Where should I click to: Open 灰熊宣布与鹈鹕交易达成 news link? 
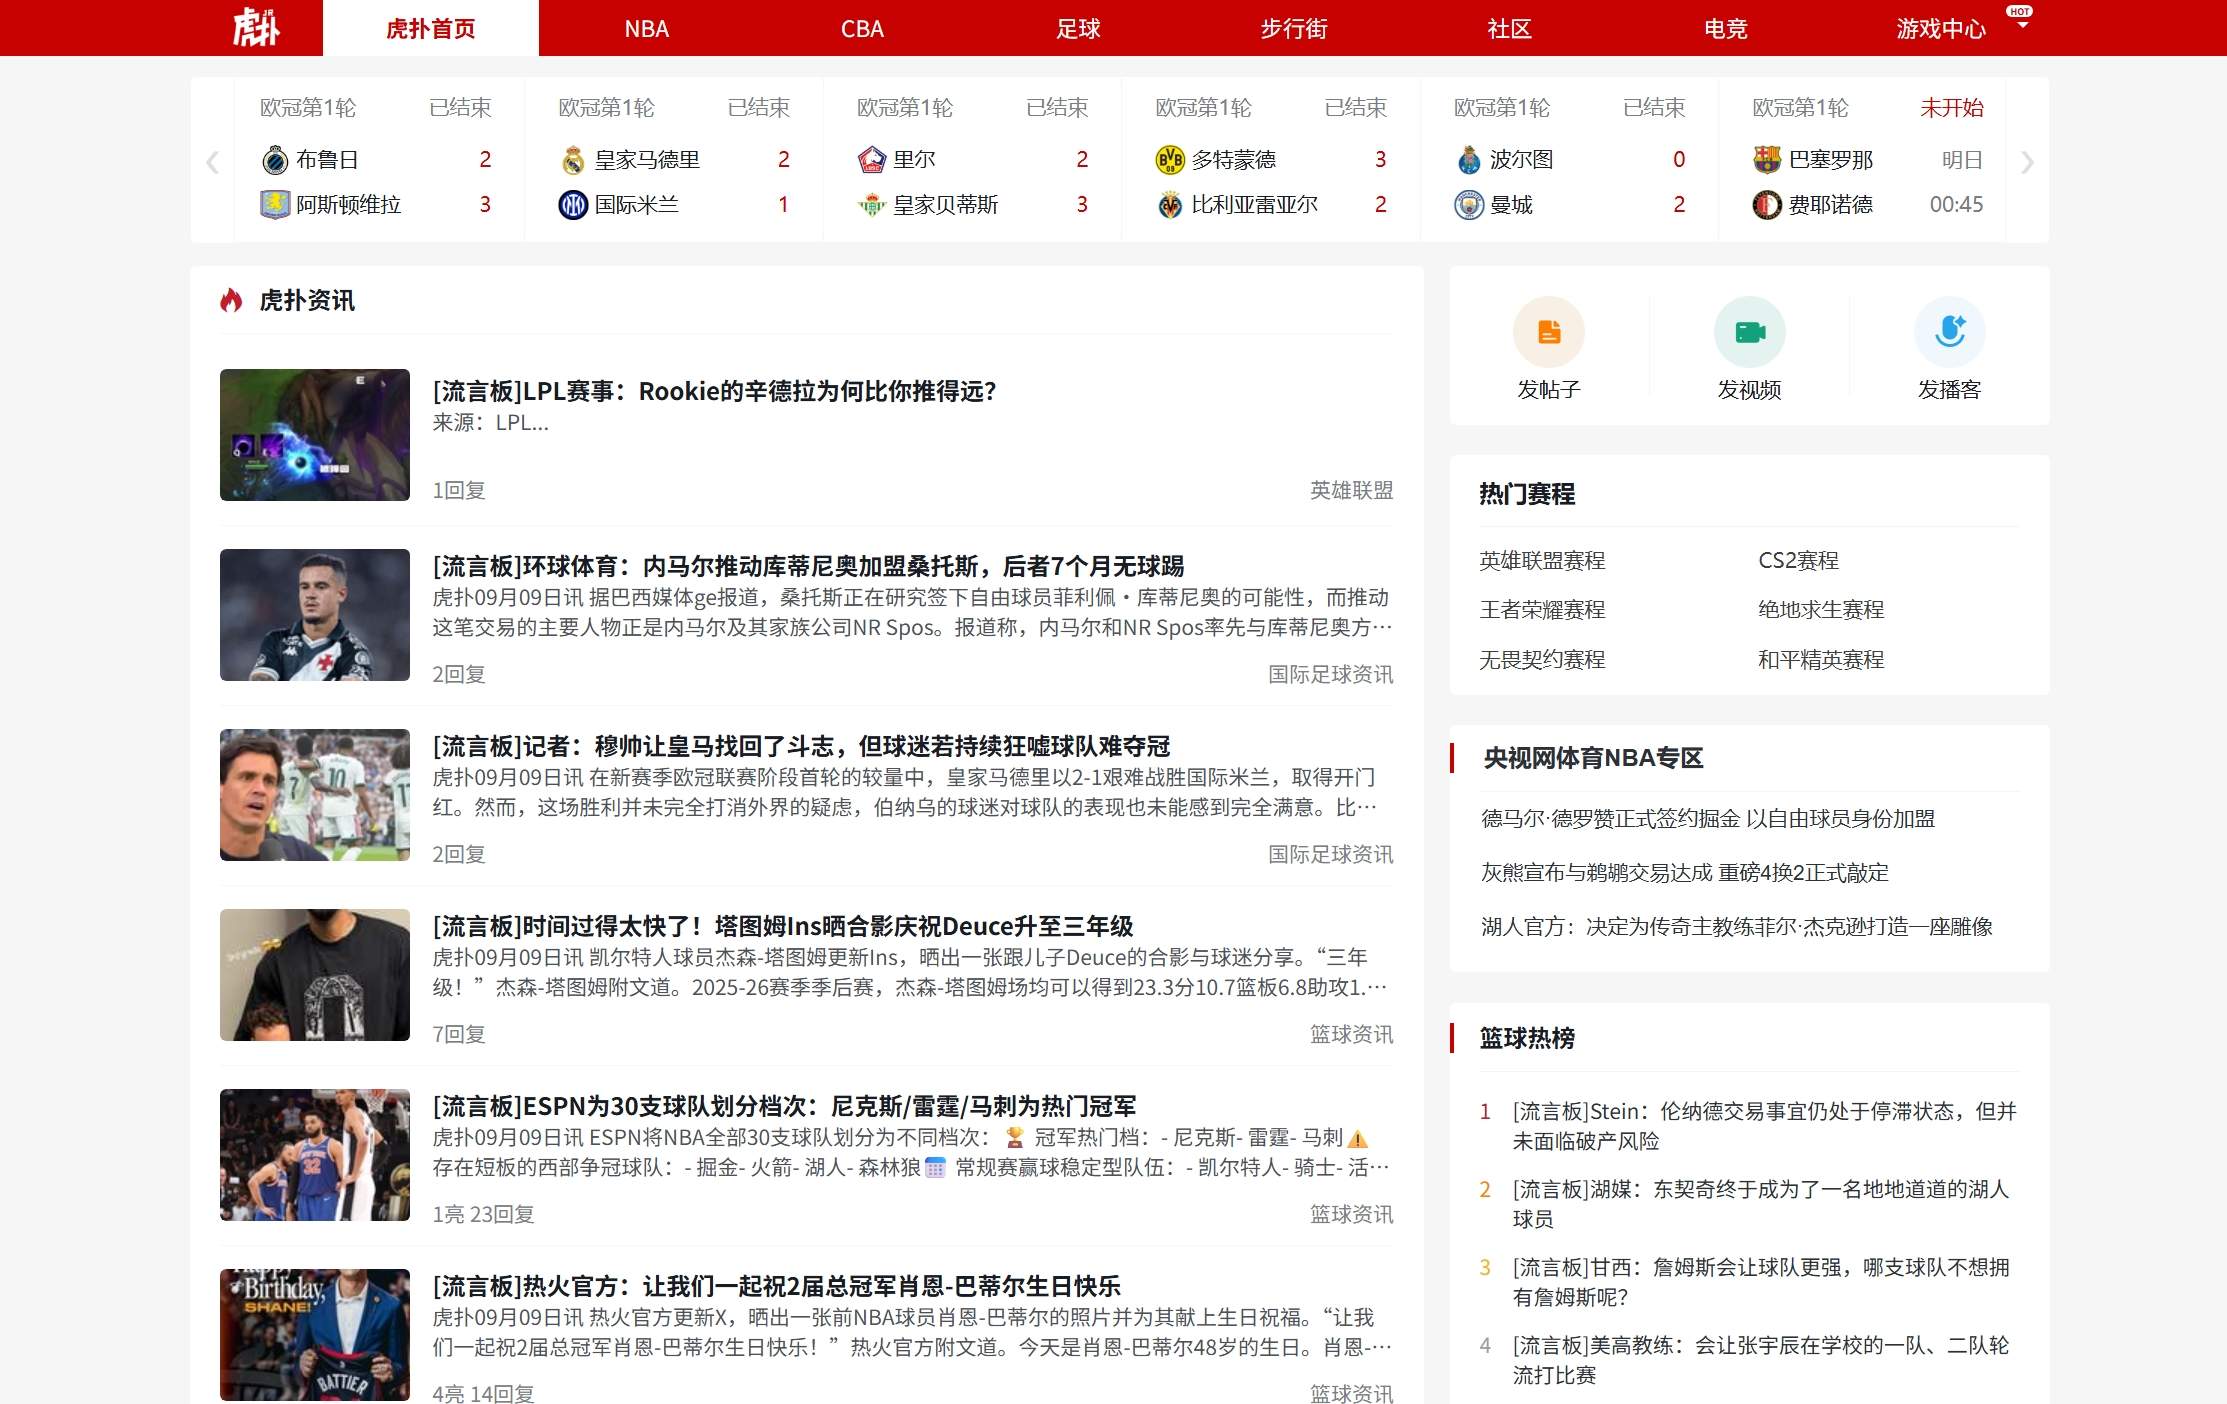click(x=1685, y=873)
